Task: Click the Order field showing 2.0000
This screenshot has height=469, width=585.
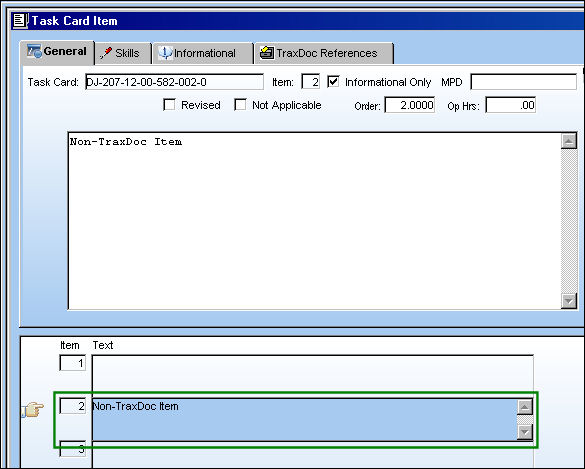Action: [x=410, y=105]
